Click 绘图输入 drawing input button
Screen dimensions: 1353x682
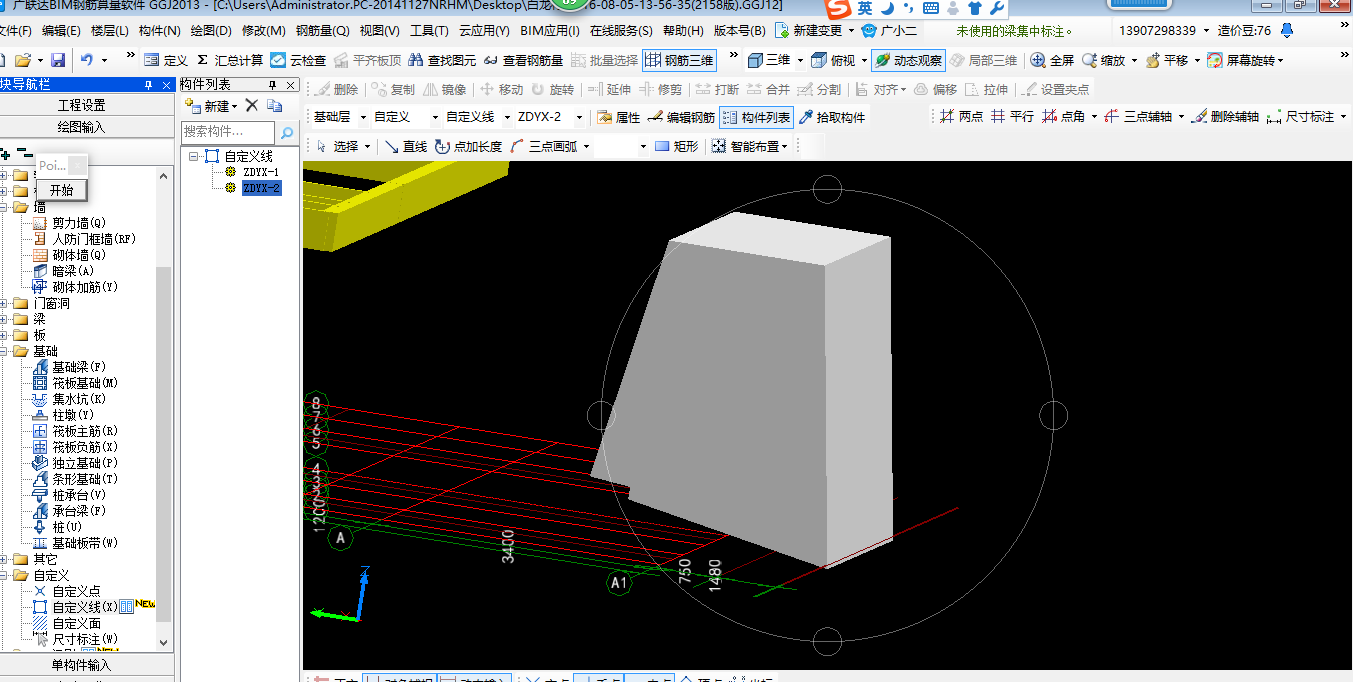click(81, 127)
